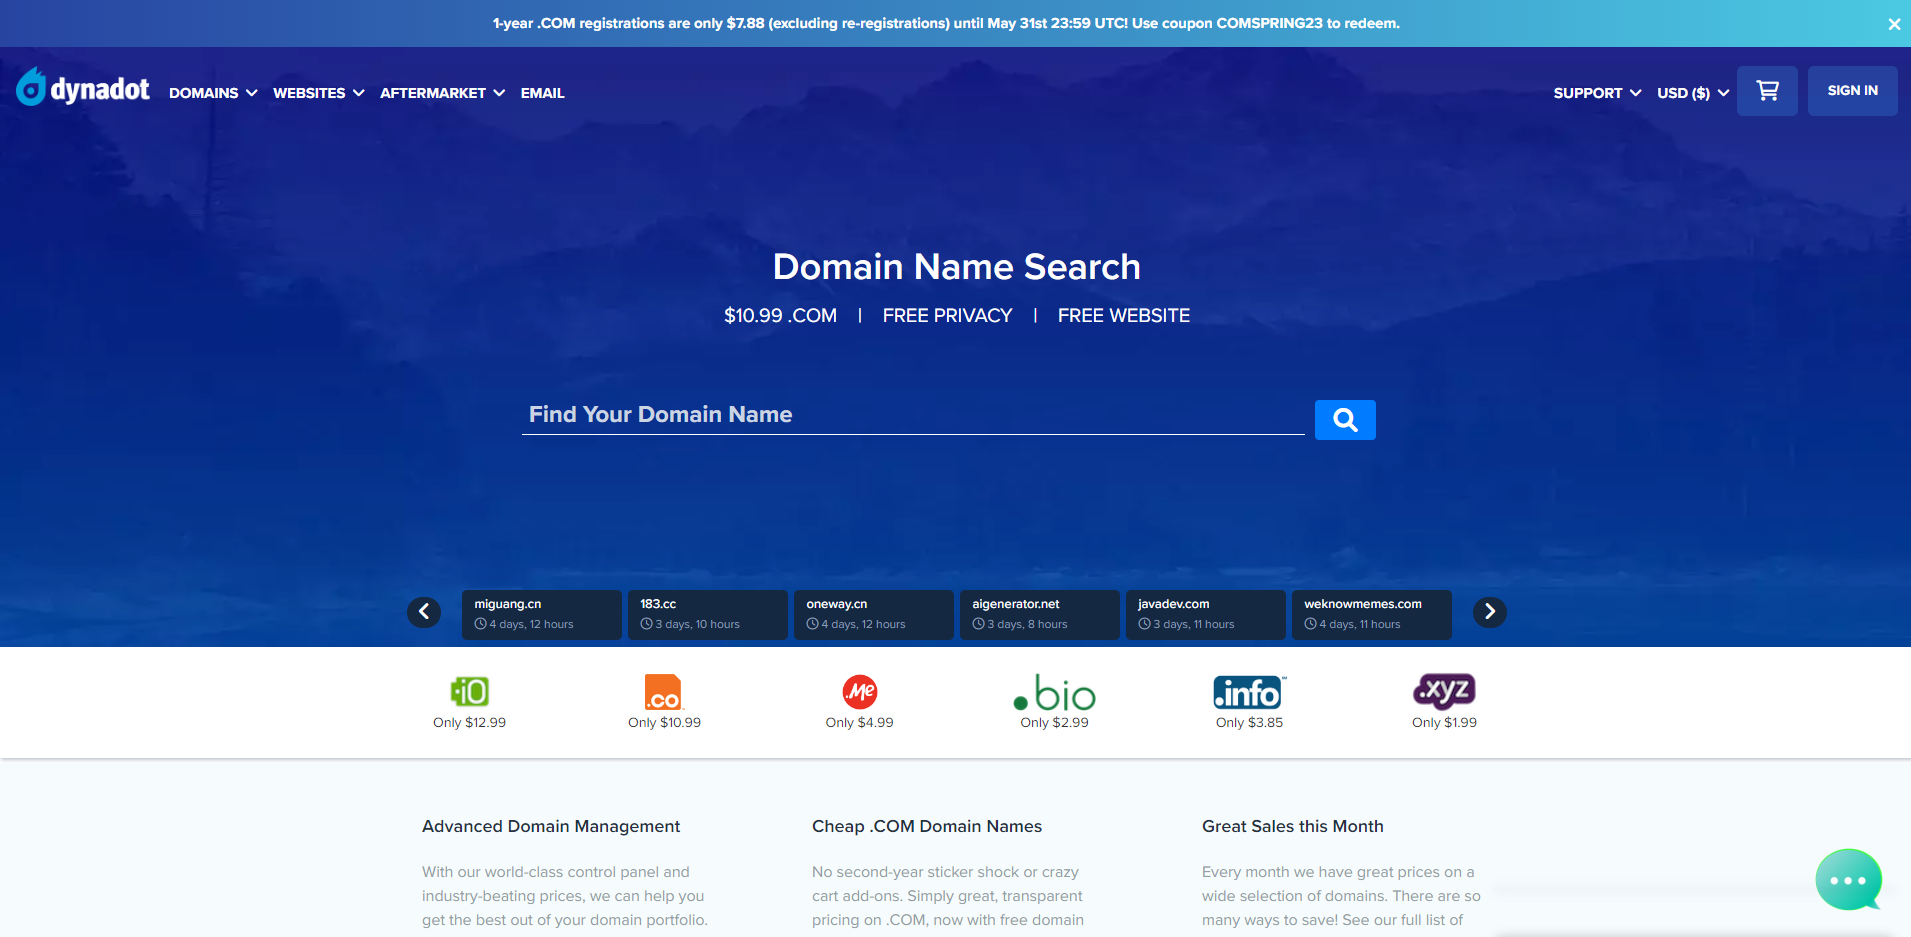The width and height of the screenshot is (1911, 937).
Task: Select the .xyz domain logo
Action: click(x=1444, y=691)
